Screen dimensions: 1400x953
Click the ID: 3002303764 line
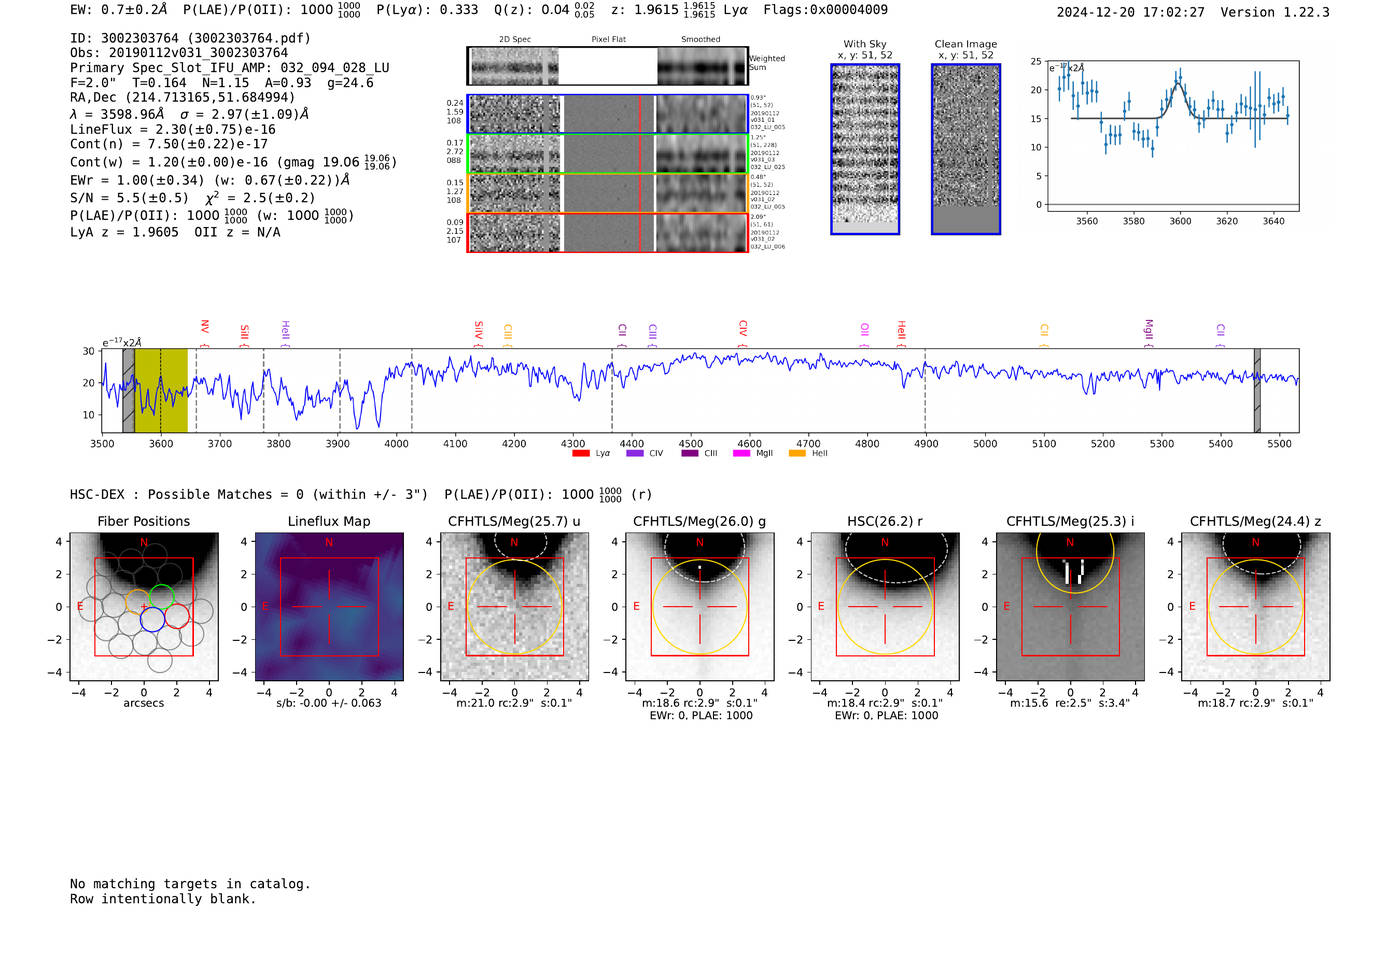click(x=190, y=38)
